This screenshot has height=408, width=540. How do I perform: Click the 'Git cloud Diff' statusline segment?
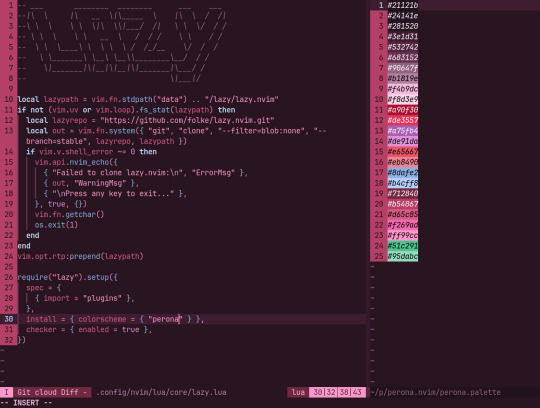pyautogui.click(x=52, y=392)
